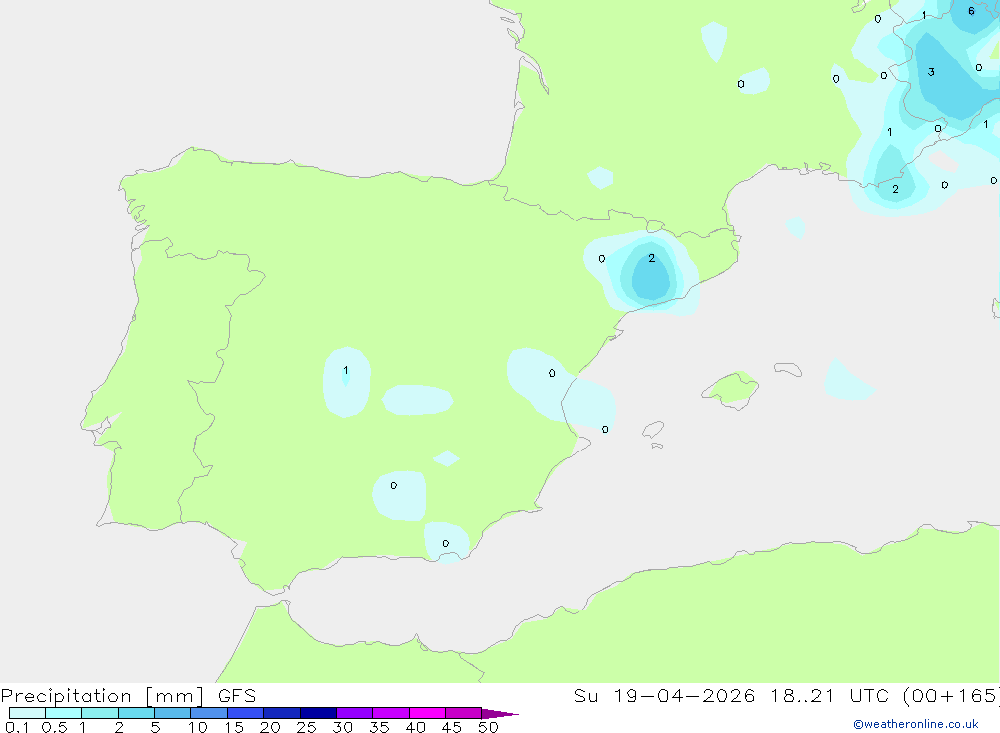This screenshot has width=1000, height=733.
Task: Click the '(00+165)' forecast offset text
Action: (951, 696)
